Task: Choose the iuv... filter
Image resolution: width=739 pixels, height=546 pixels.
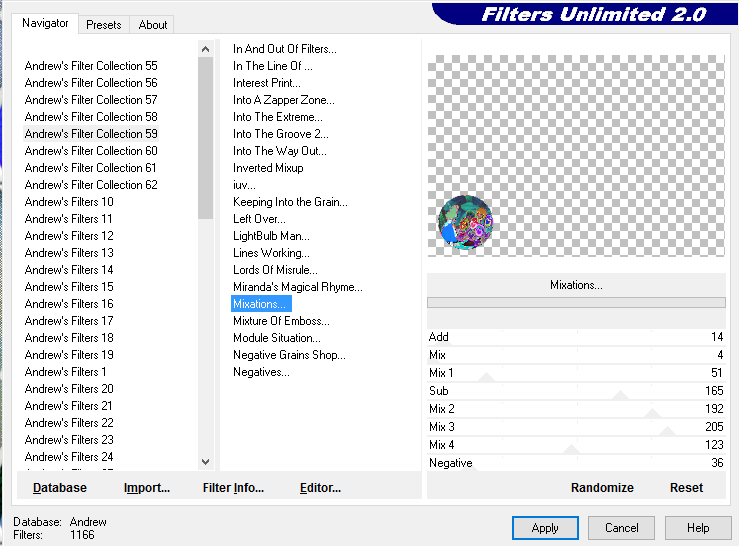Action: [x=244, y=185]
